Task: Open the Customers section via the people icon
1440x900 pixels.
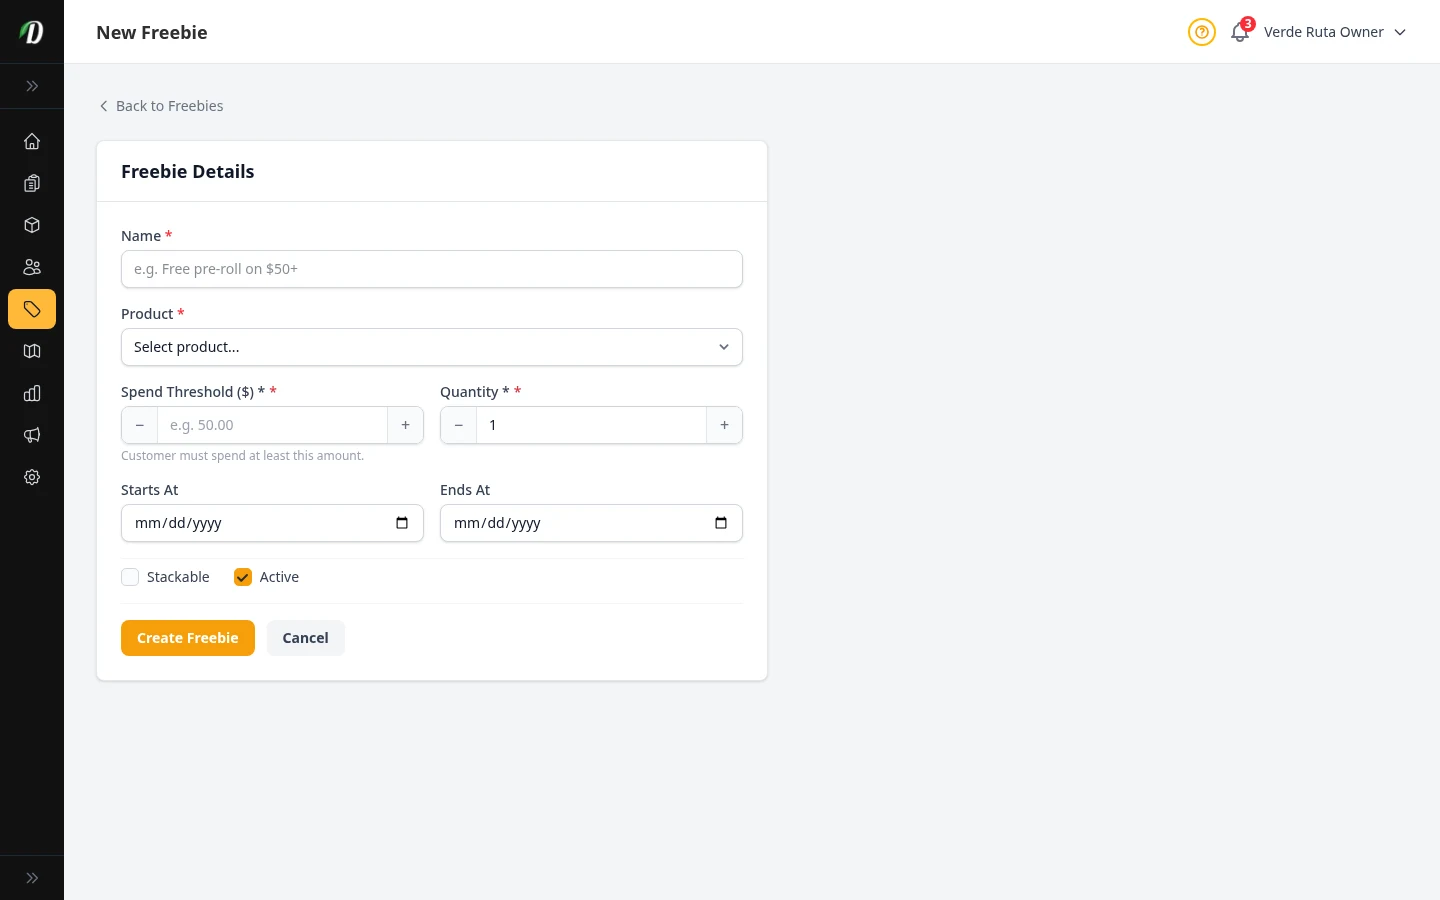Action: coord(31,267)
